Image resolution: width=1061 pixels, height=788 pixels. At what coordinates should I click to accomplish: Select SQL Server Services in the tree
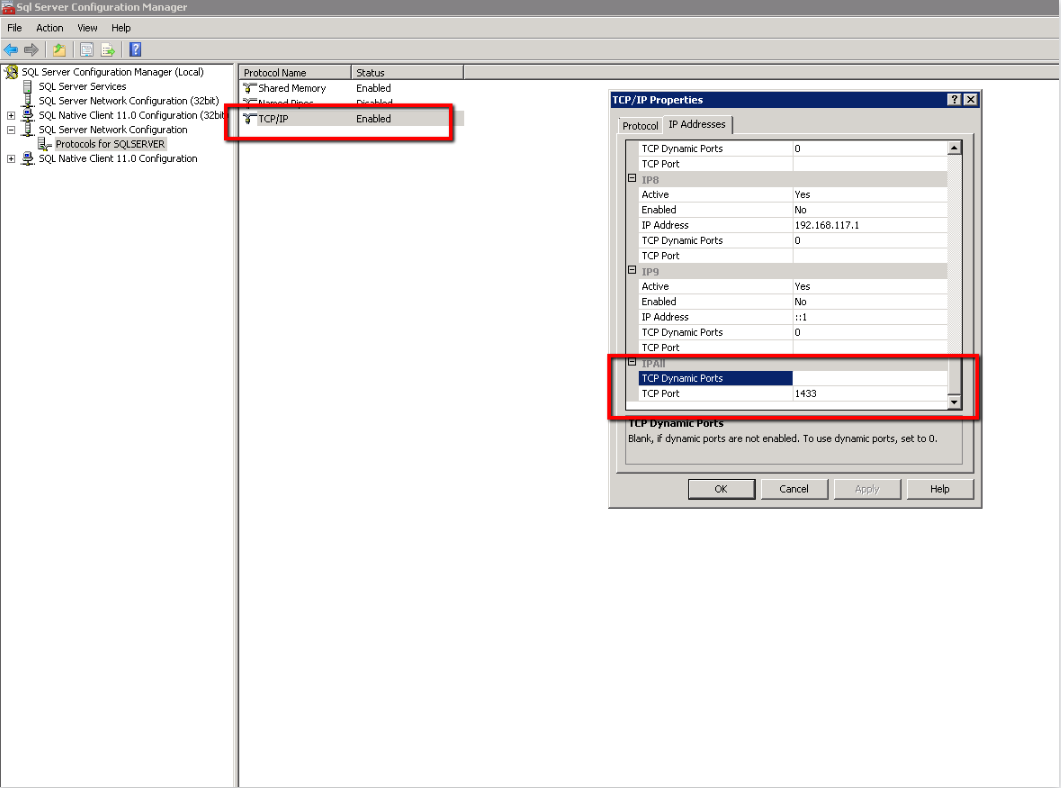[82, 87]
